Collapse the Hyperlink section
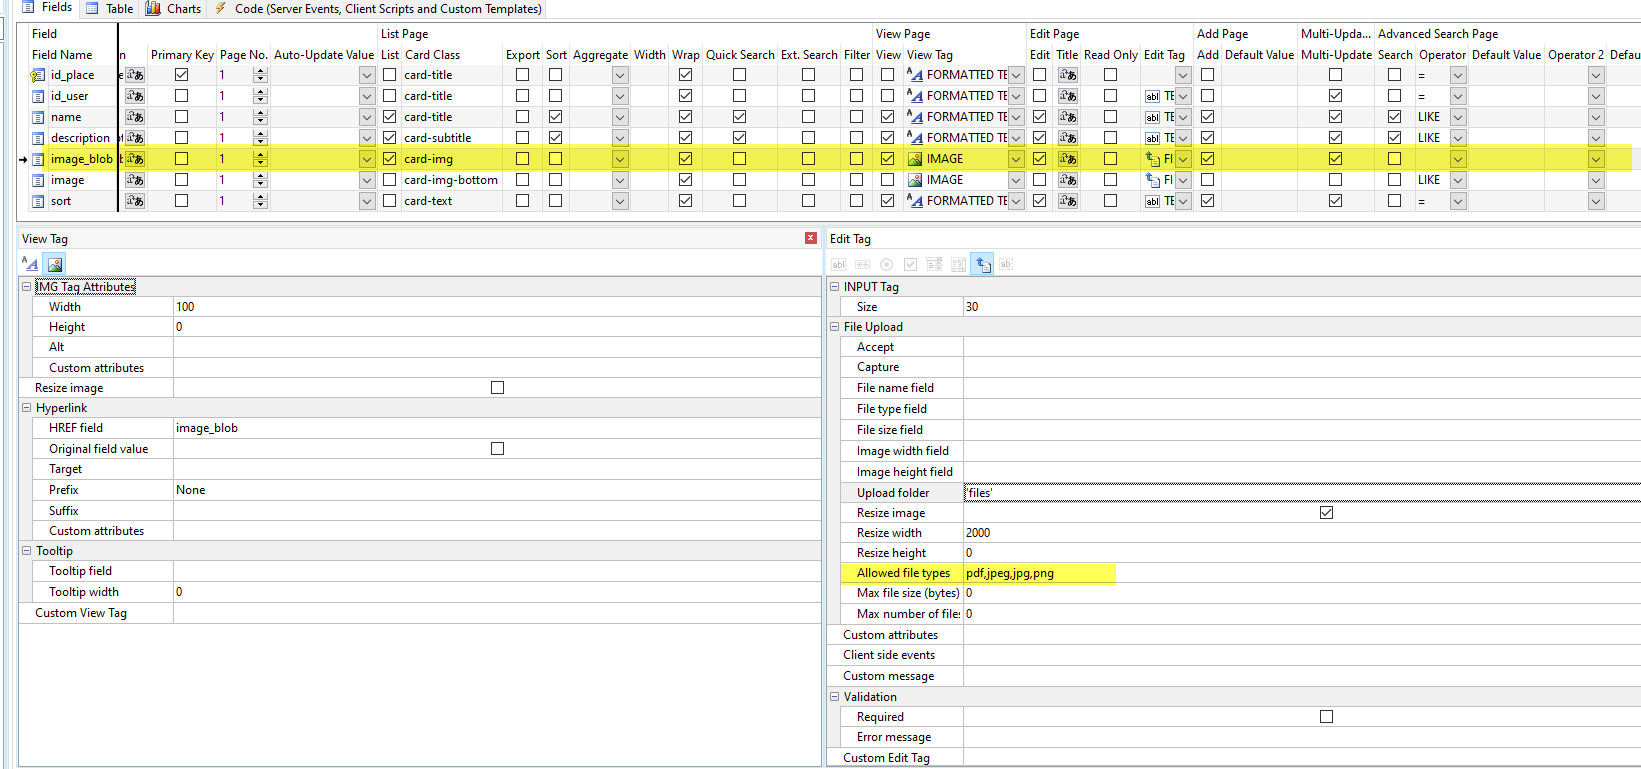This screenshot has height=769, width=1641. click(27, 407)
